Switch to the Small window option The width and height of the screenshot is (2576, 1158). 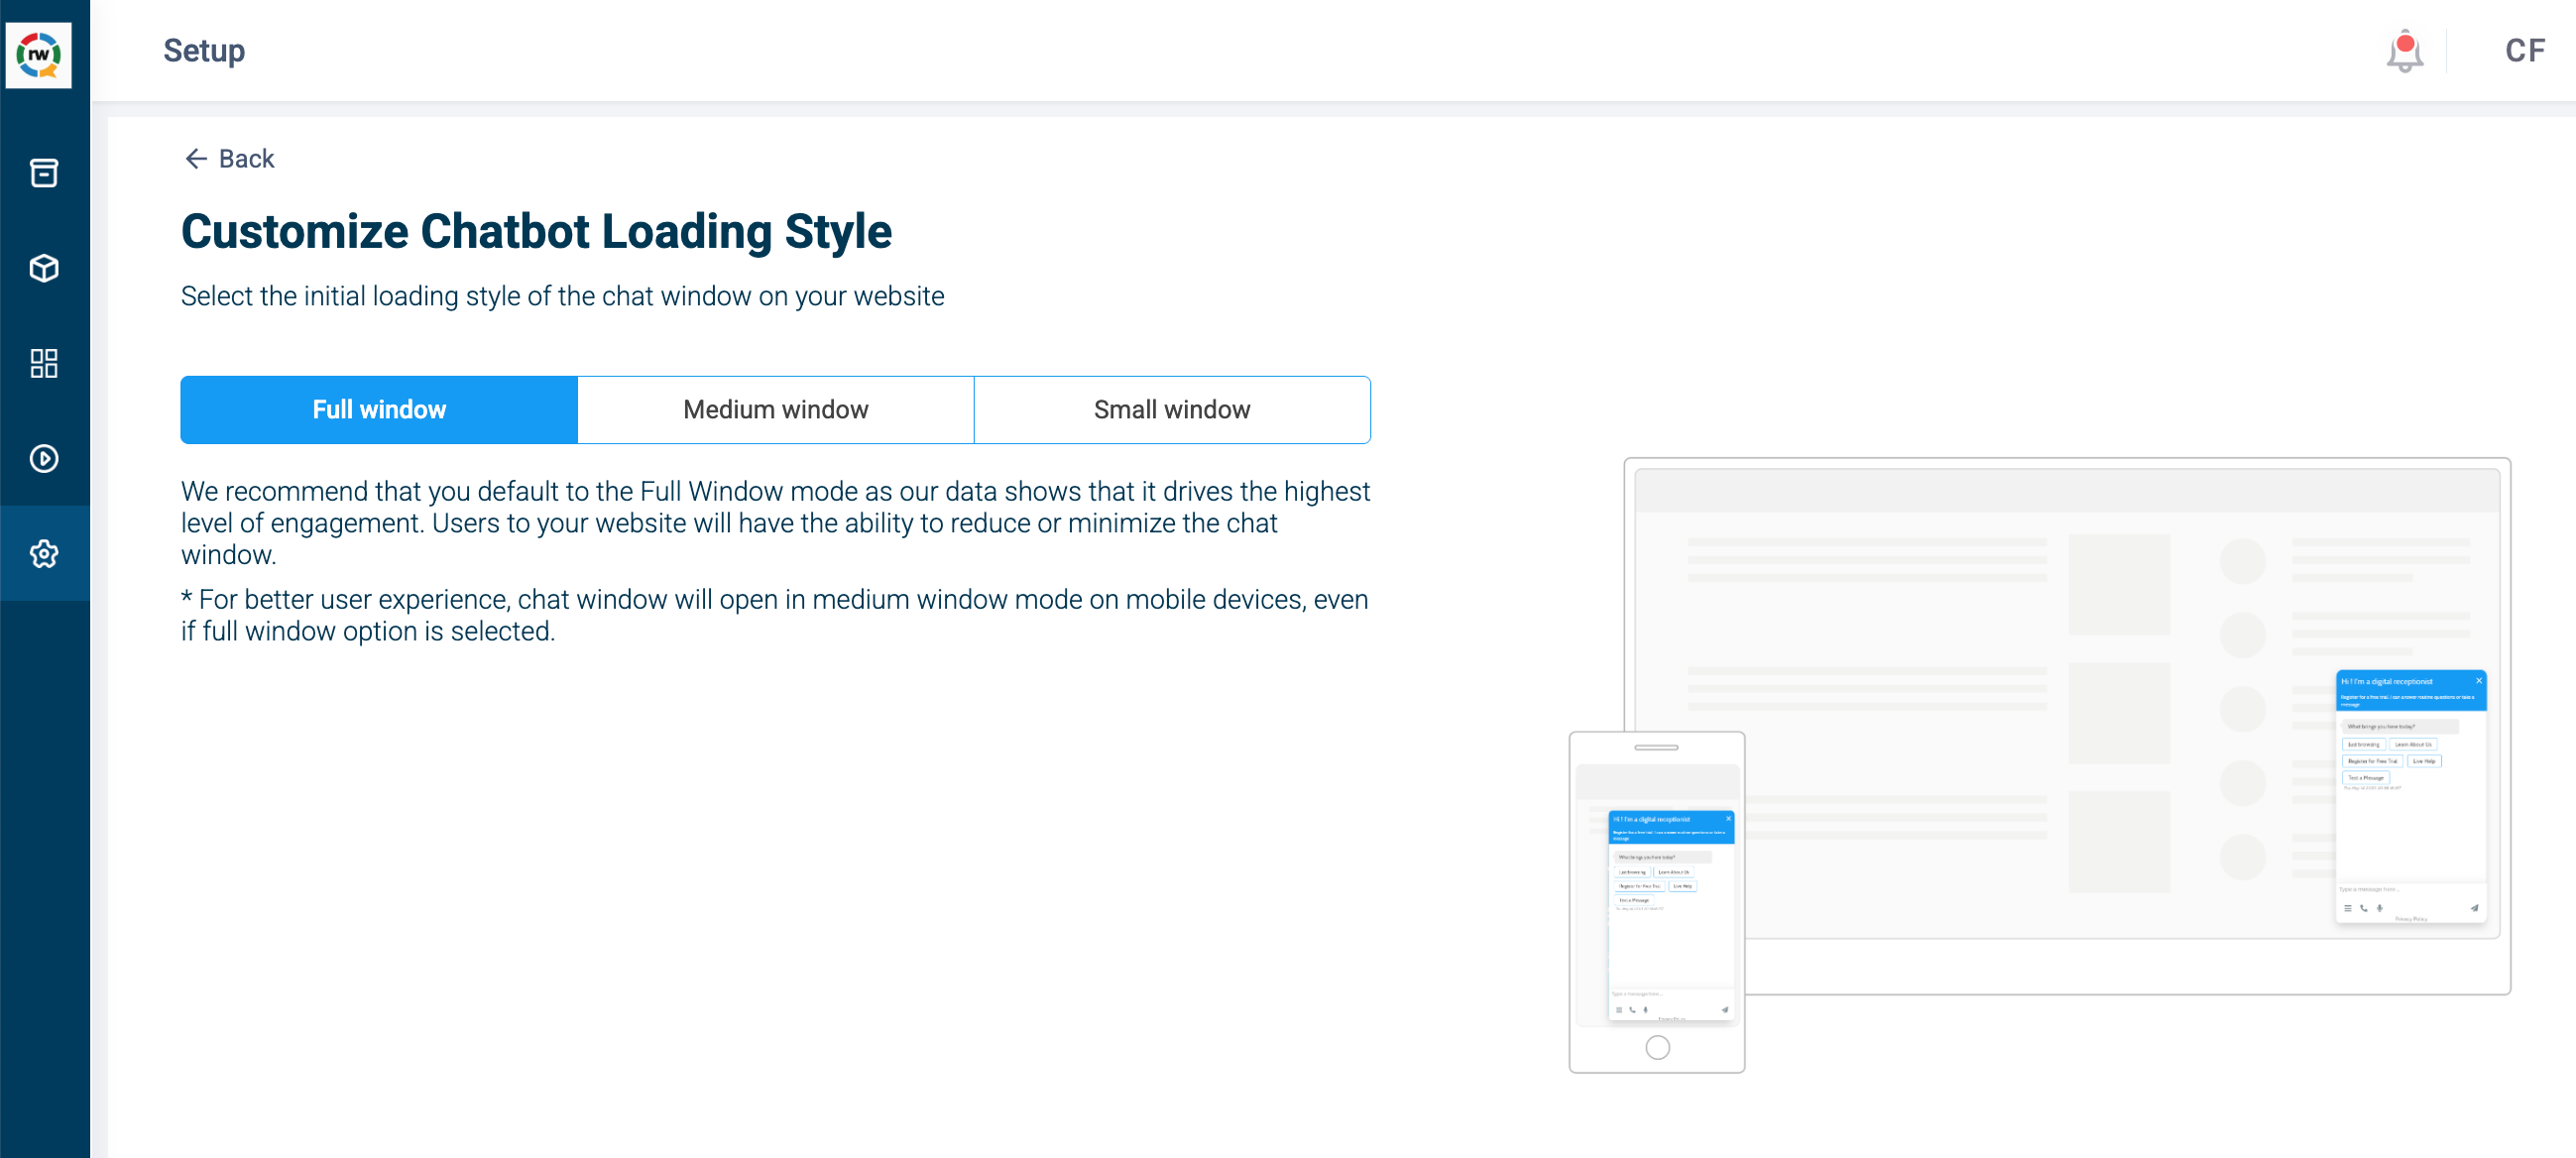(1172, 410)
